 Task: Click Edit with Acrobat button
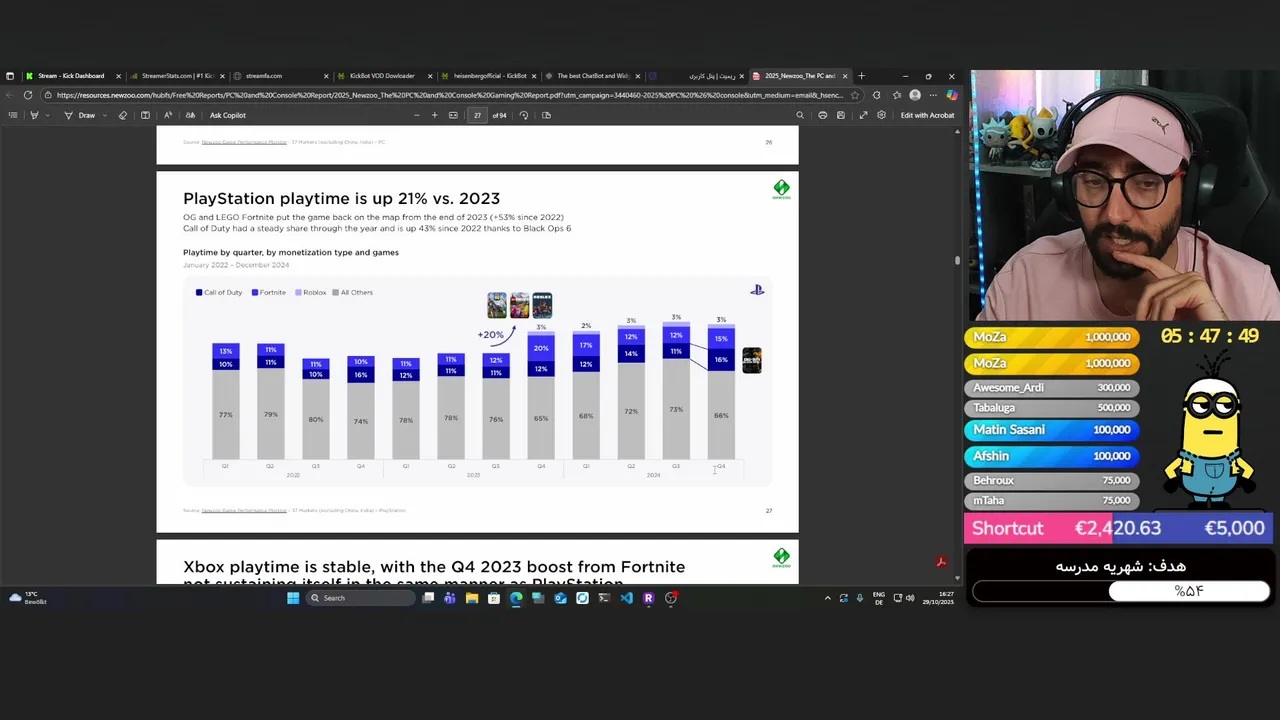point(927,115)
